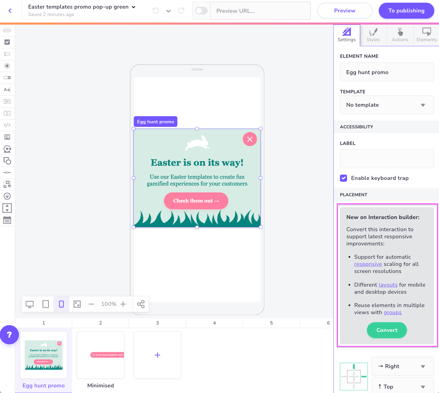
Task: Uncheck Enable keyboard trap checkbox
Action: tap(343, 178)
